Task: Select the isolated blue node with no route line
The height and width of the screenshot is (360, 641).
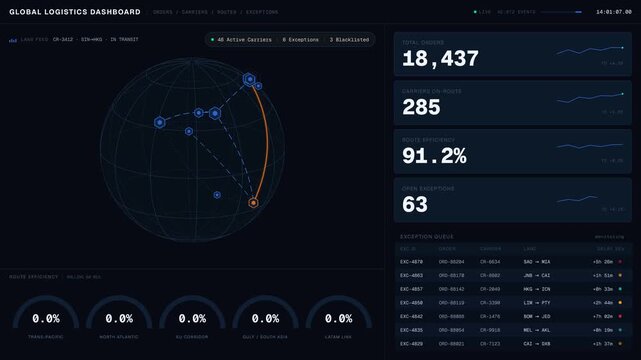Action: click(x=217, y=195)
